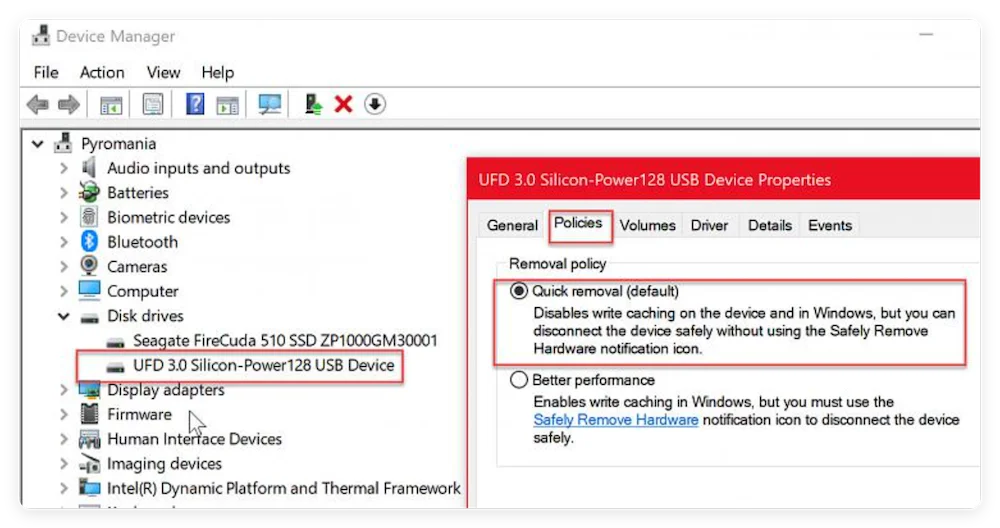Switch to the Events tab
This screenshot has width=1000, height=528.
pos(830,225)
